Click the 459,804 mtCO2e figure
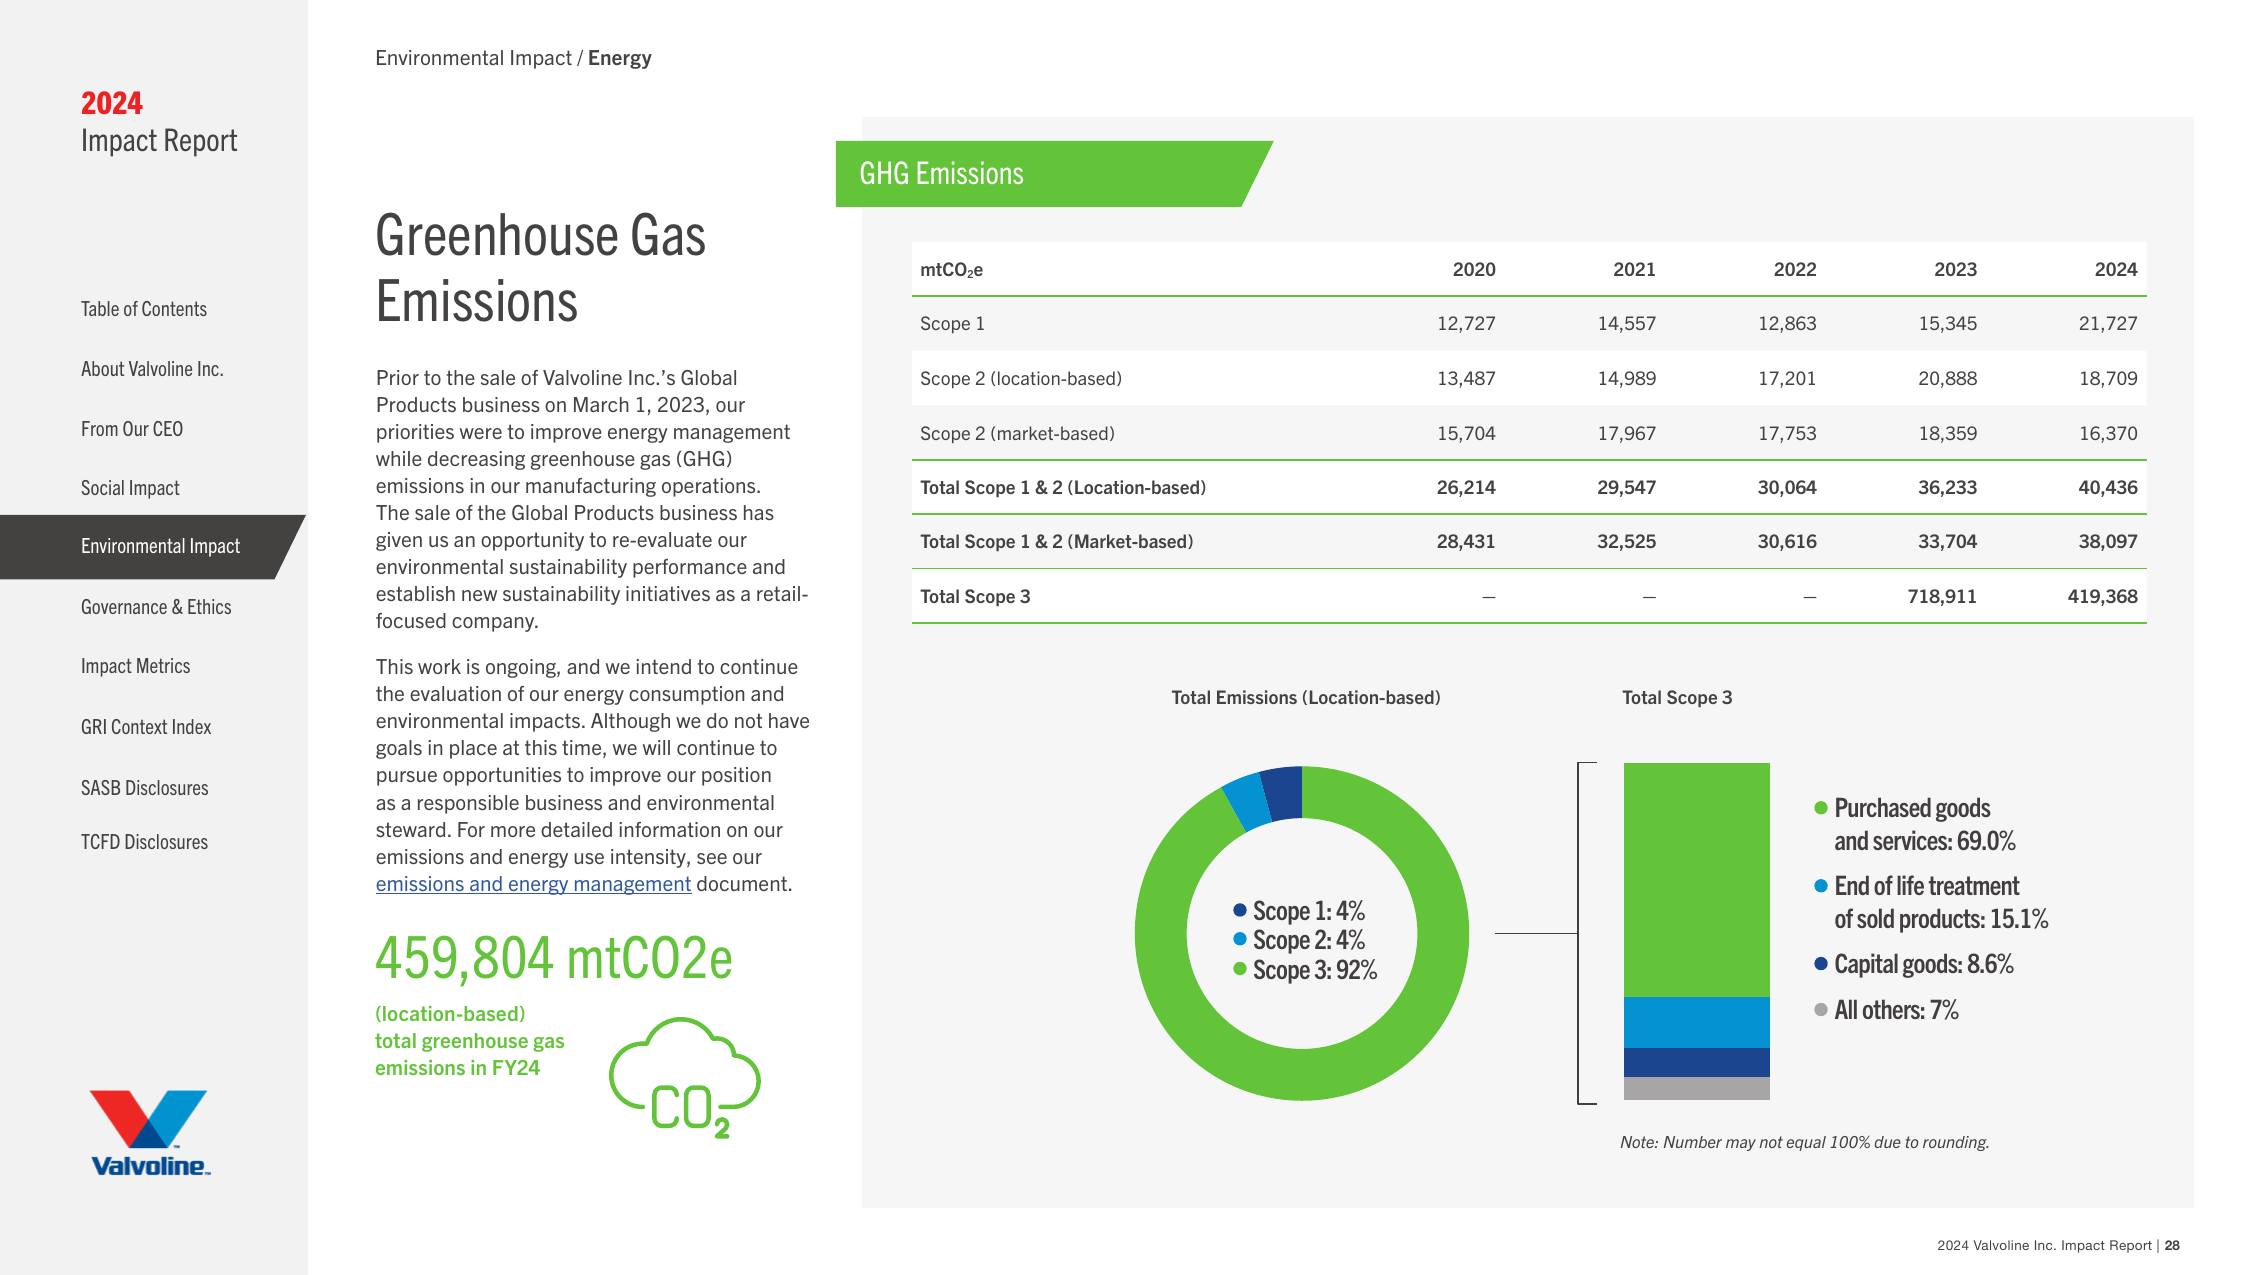The height and width of the screenshot is (1275, 2250). point(554,958)
